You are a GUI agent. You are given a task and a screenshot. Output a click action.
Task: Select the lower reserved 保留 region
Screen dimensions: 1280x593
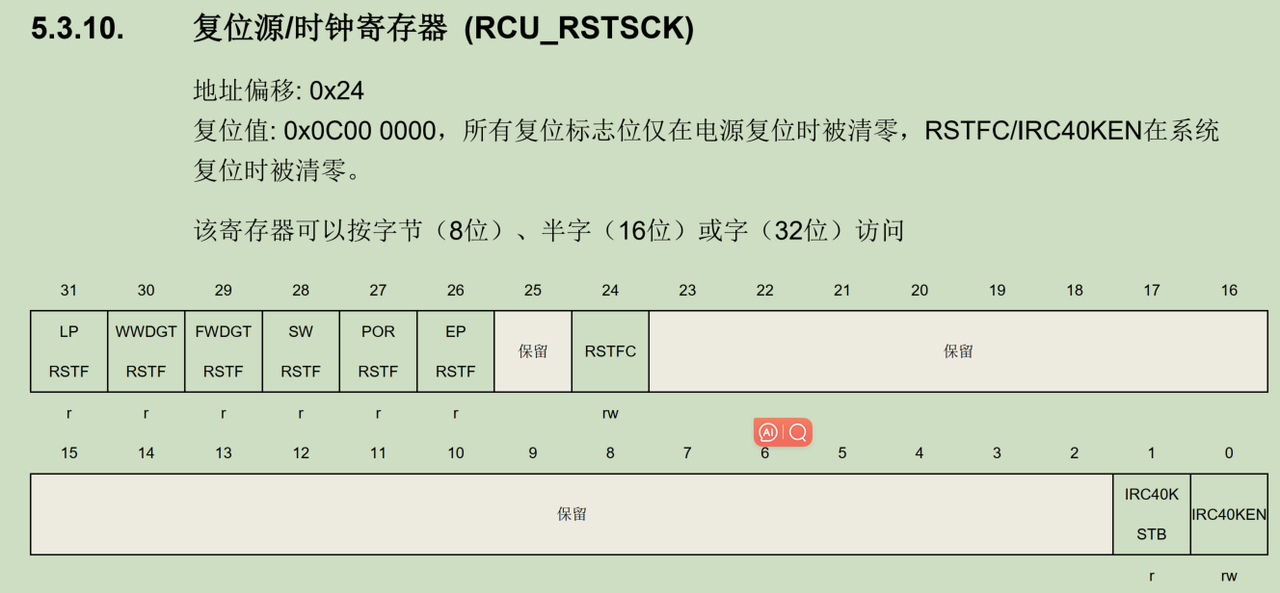[x=572, y=514]
